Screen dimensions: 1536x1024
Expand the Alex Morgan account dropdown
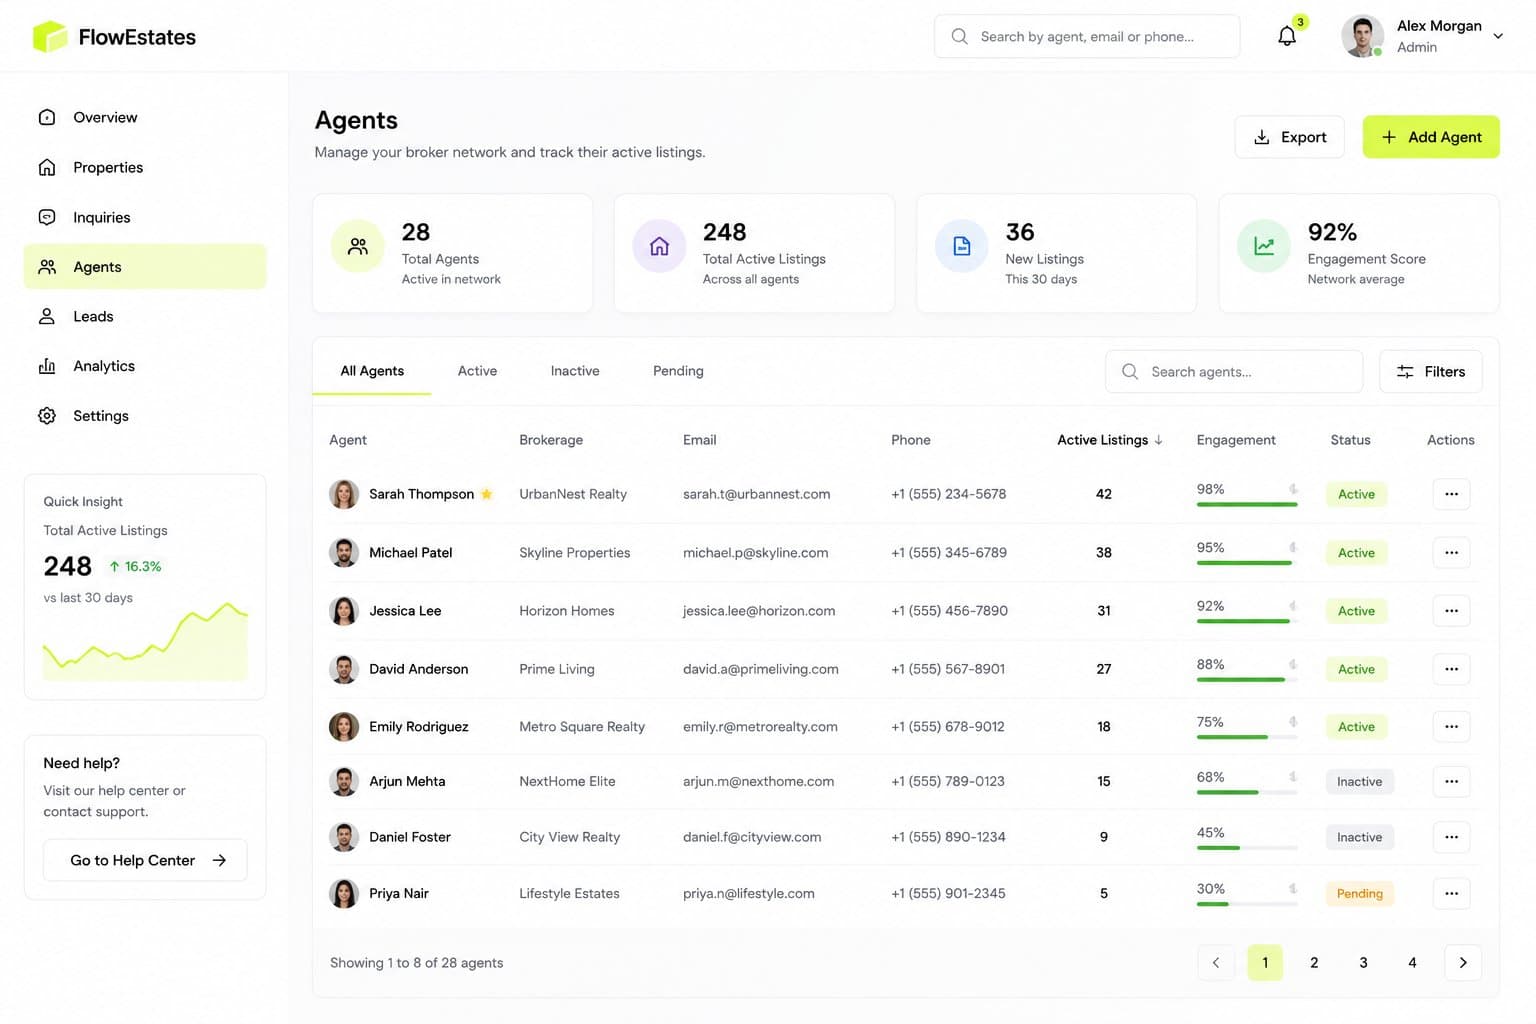point(1498,36)
